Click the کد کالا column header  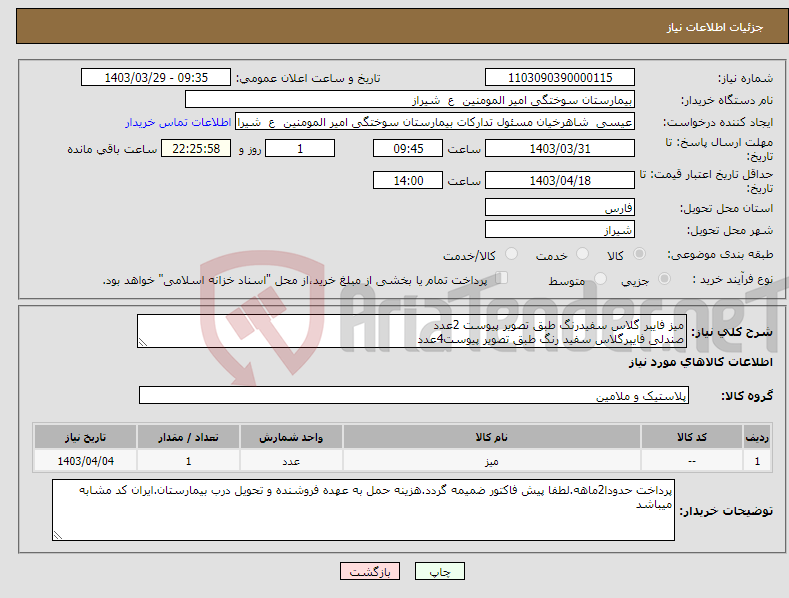[x=692, y=437]
